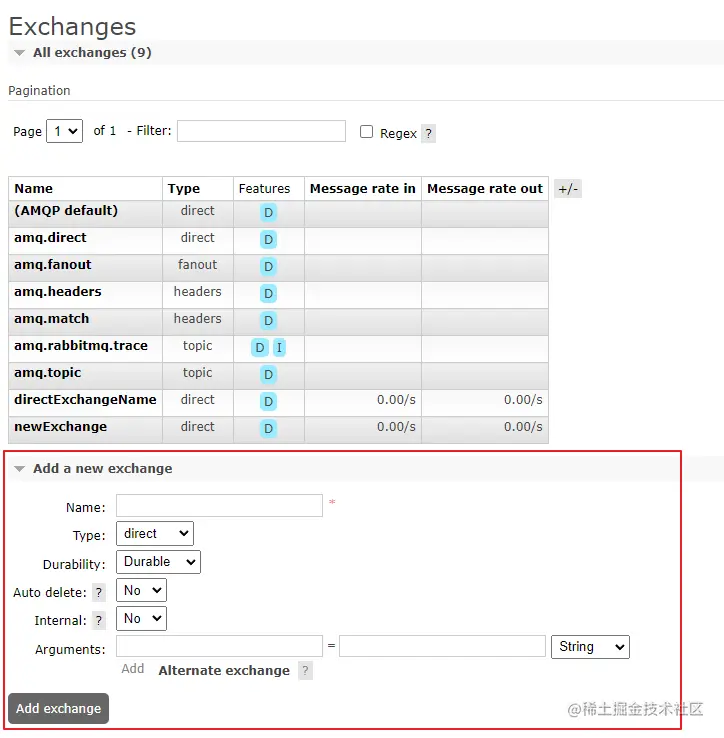This screenshot has height=738, width=724.
Task: Sort exchanges by Type column
Action: 184,188
